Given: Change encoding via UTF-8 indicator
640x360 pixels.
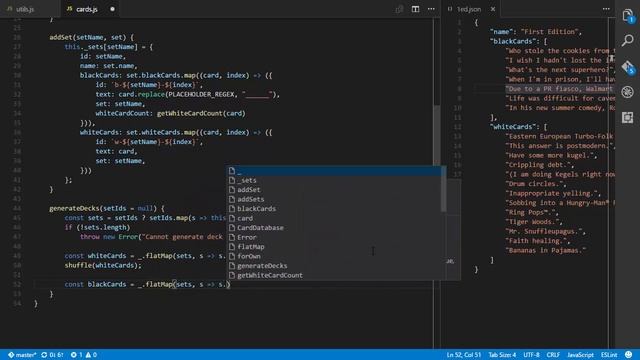Looking at the screenshot, I should [531, 355].
